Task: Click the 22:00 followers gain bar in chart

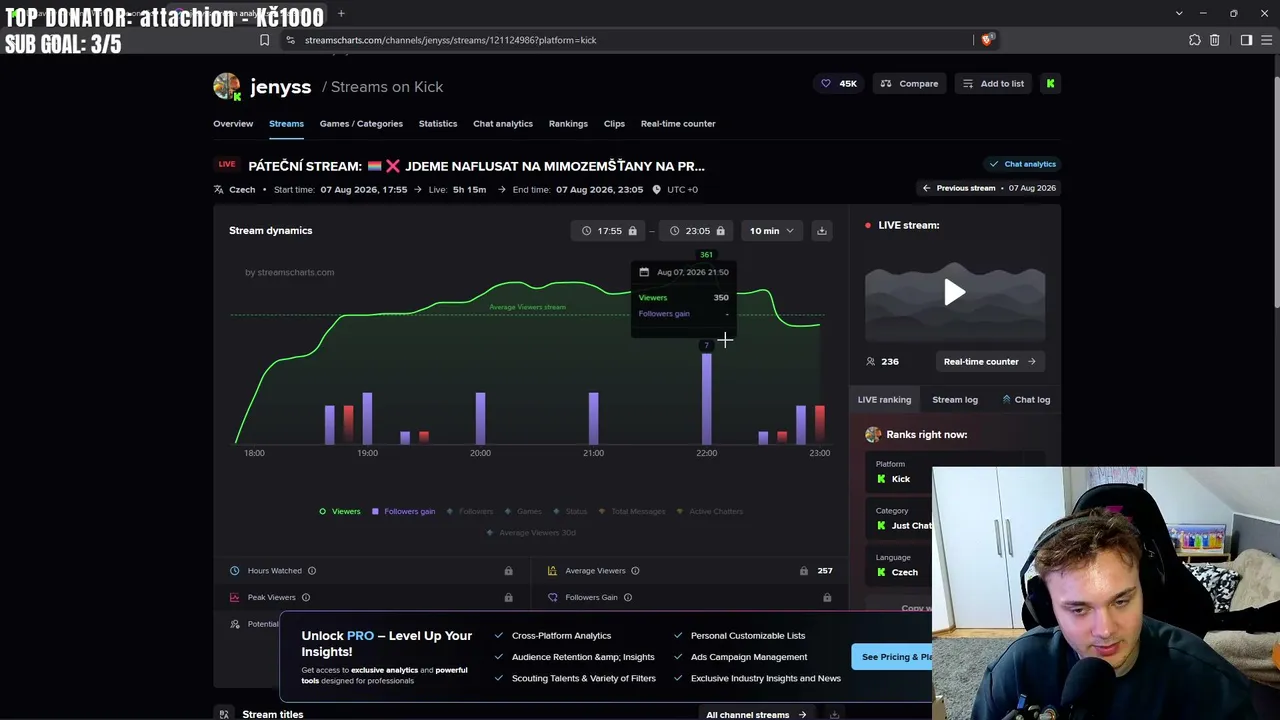Action: point(707,398)
